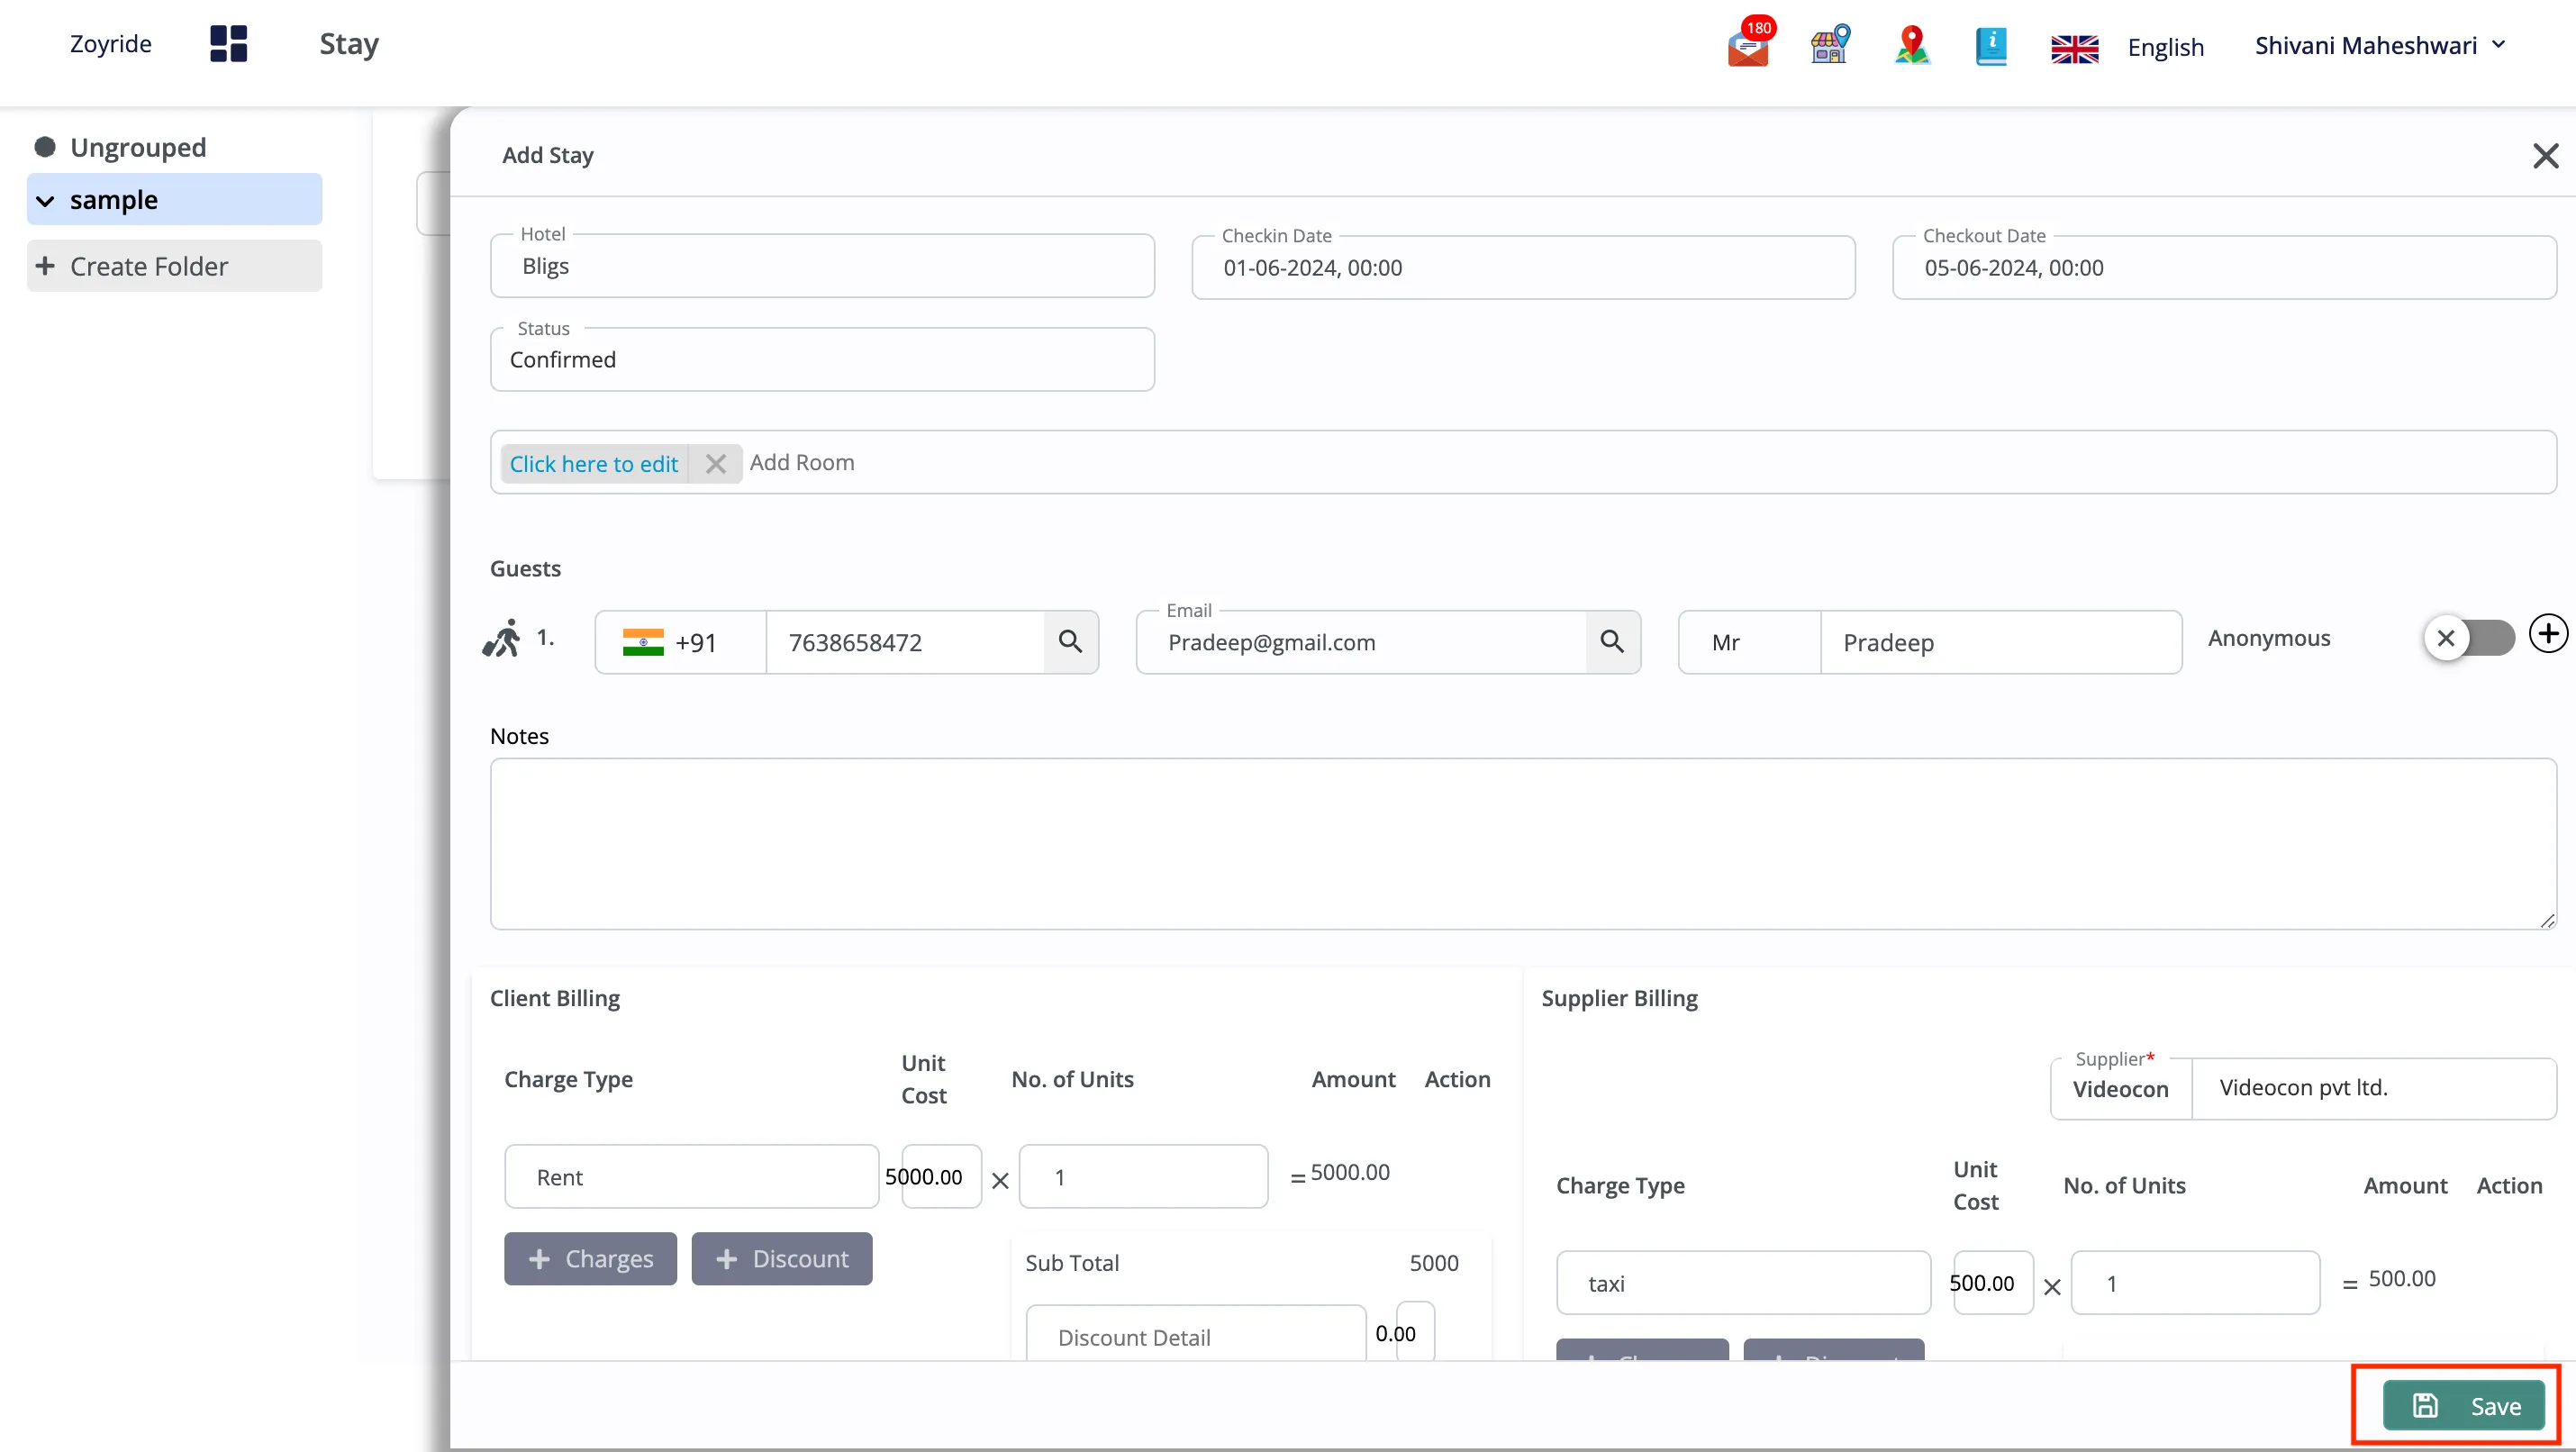The image size is (2576, 1452).
Task: Open the store locator icon
Action: (1830, 44)
